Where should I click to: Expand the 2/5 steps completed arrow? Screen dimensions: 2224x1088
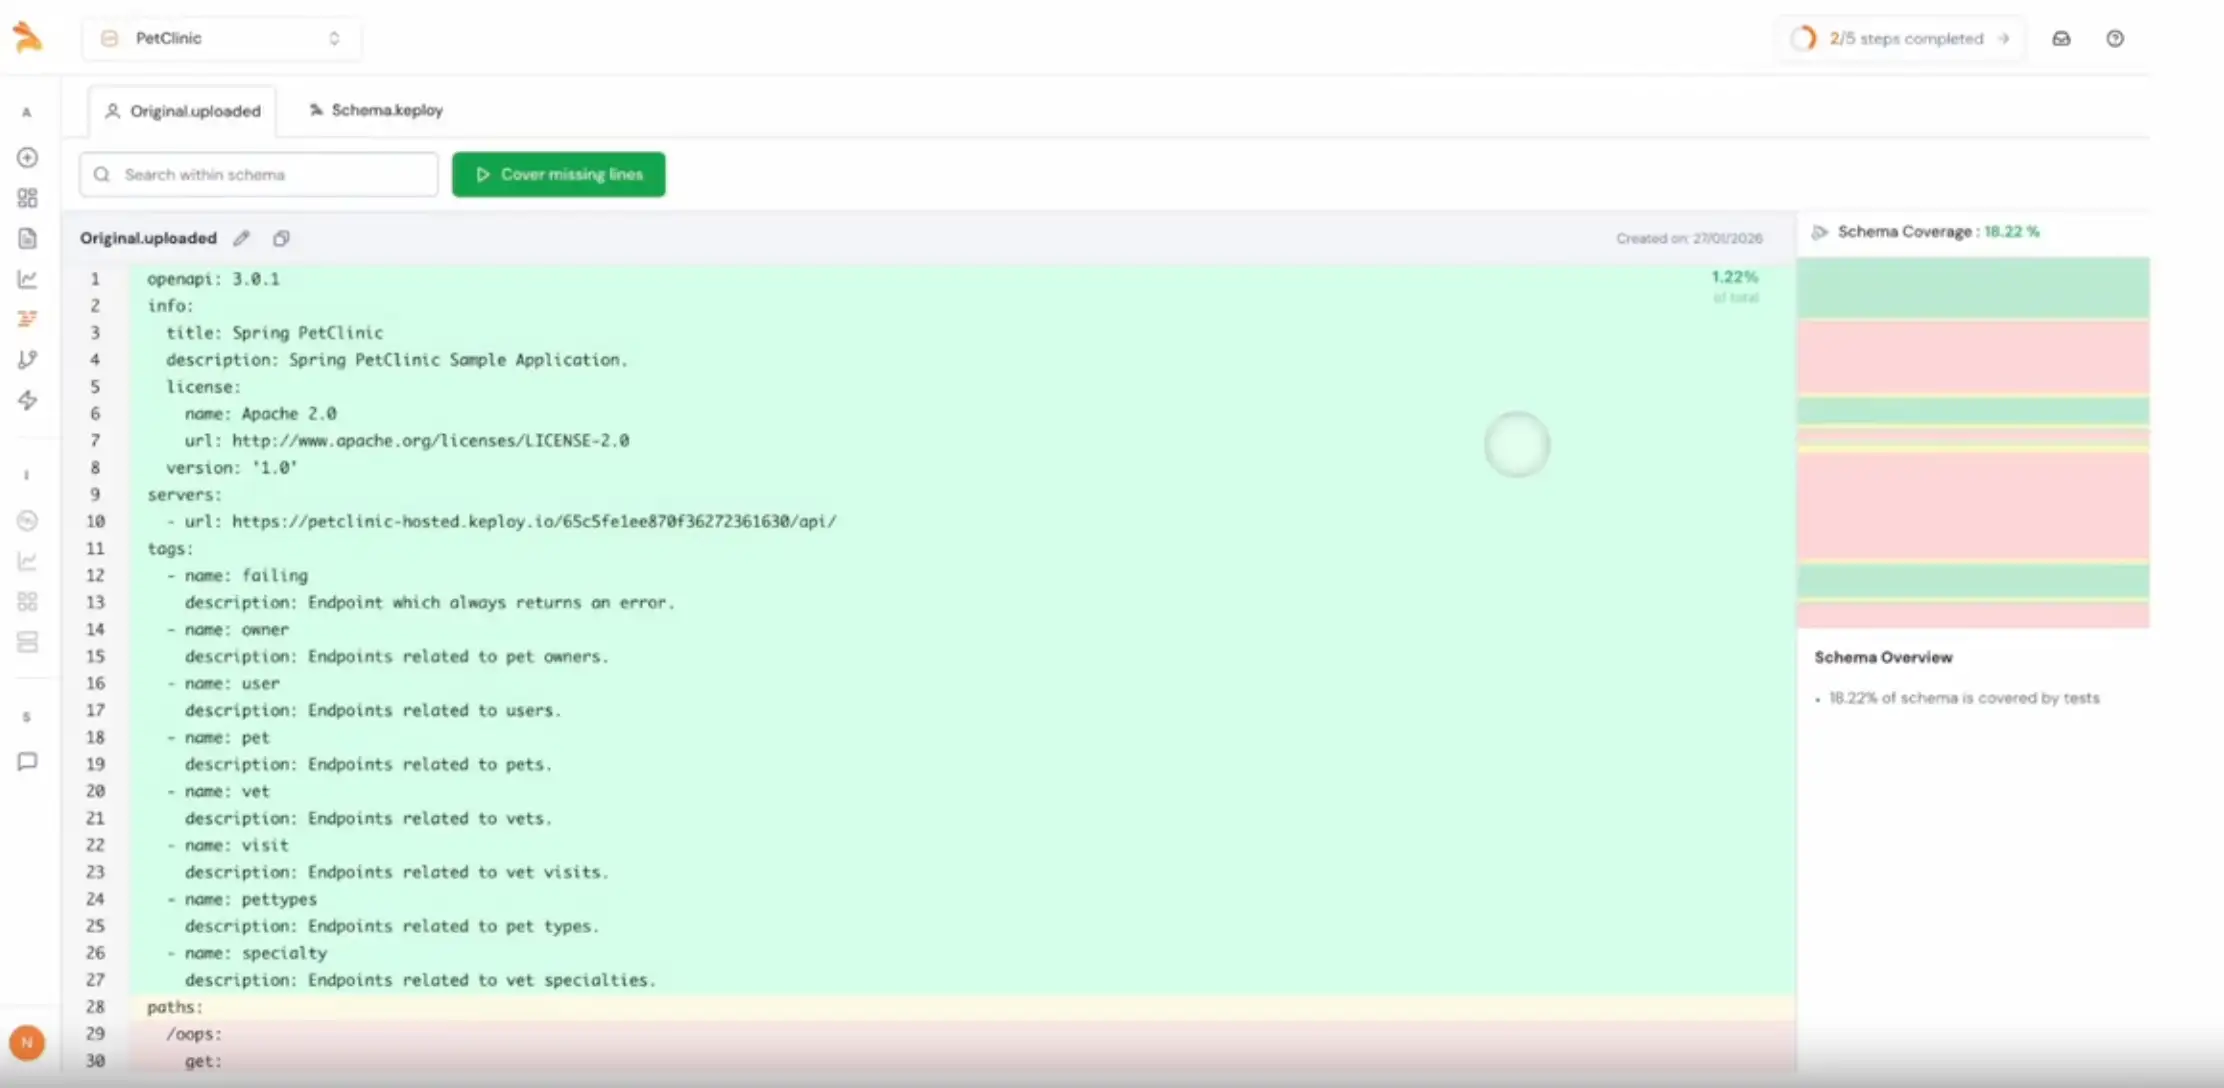click(x=2003, y=38)
